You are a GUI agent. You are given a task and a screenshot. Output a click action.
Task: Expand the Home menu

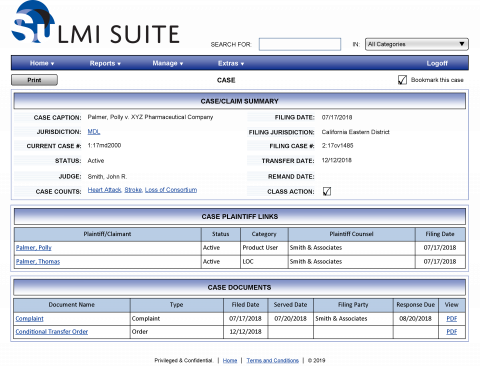click(x=42, y=63)
